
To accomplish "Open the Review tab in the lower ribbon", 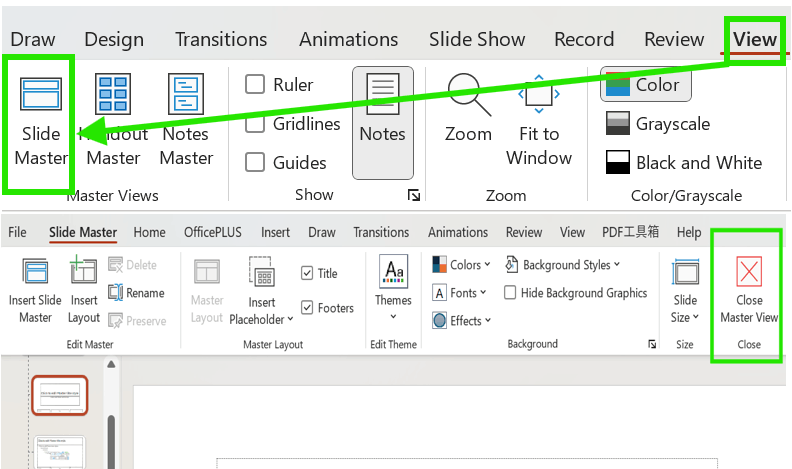I will pyautogui.click(x=524, y=232).
